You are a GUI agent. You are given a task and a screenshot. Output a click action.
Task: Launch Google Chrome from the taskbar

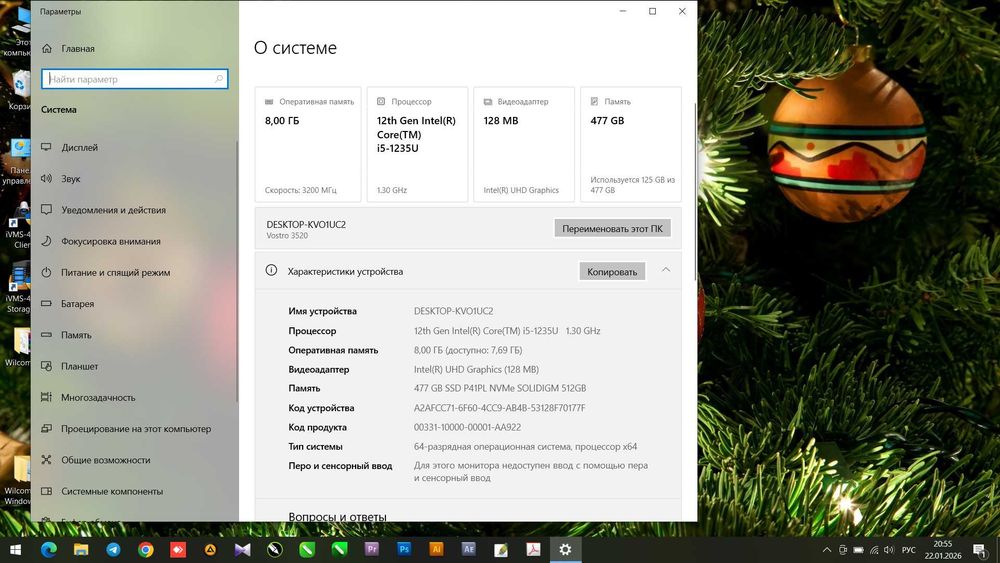click(146, 550)
